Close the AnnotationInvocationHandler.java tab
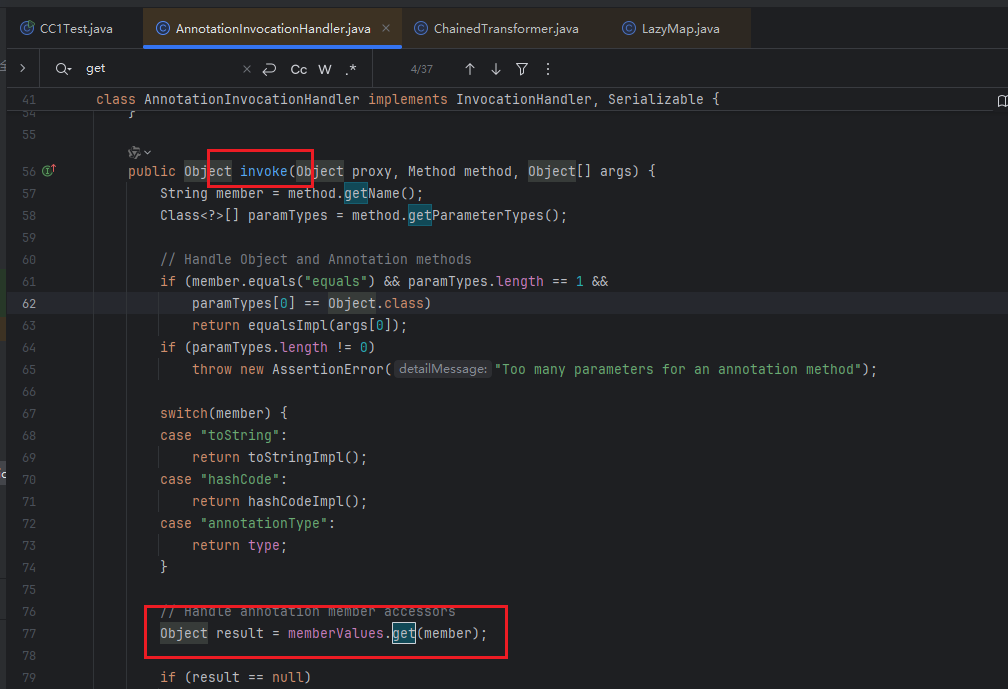Image resolution: width=1008 pixels, height=689 pixels. 386,29
